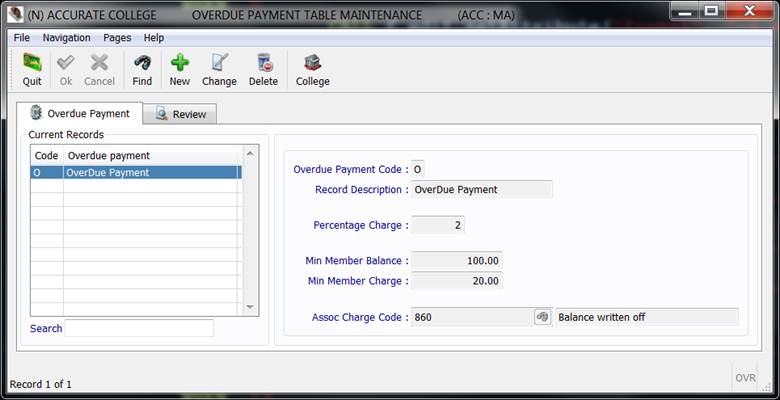This screenshot has height=400, width=780.
Task: Click the Quit toolbar icon
Action: (x=32, y=64)
